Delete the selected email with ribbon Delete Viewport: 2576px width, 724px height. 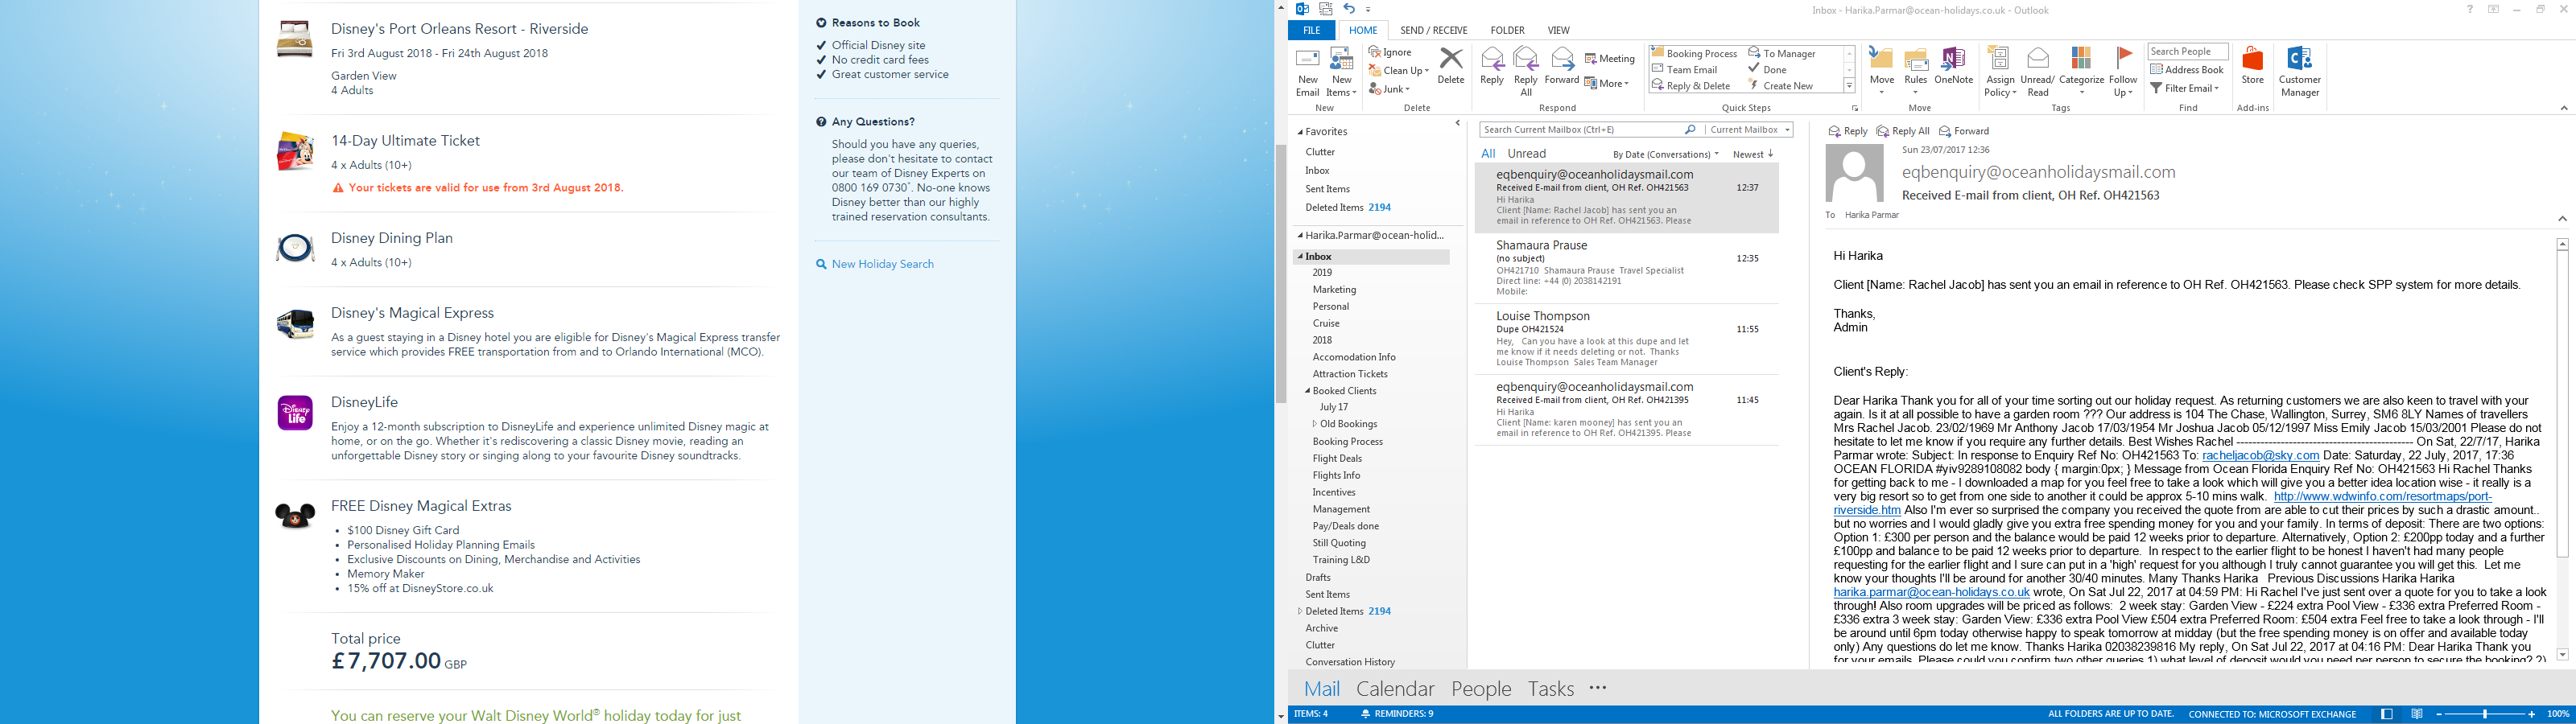click(1450, 66)
